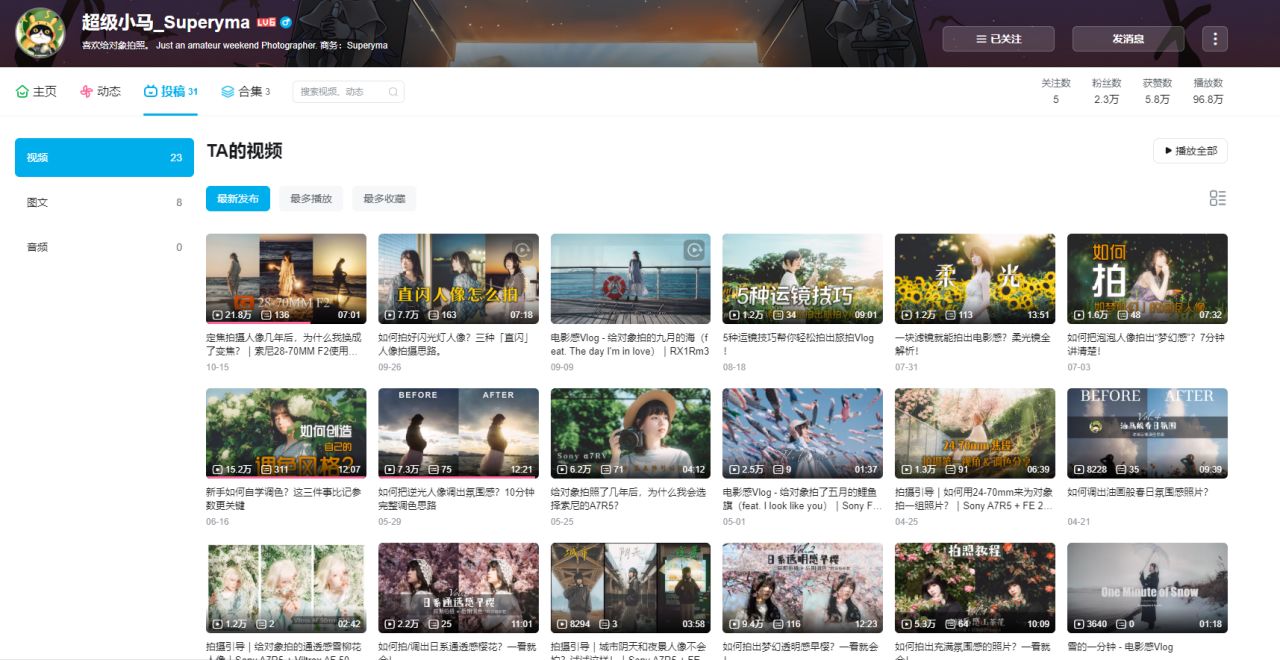Screen dimensions: 1280x660
Task: Open the 拍摄教程 10:09 video thumbnail
Action: (975, 588)
